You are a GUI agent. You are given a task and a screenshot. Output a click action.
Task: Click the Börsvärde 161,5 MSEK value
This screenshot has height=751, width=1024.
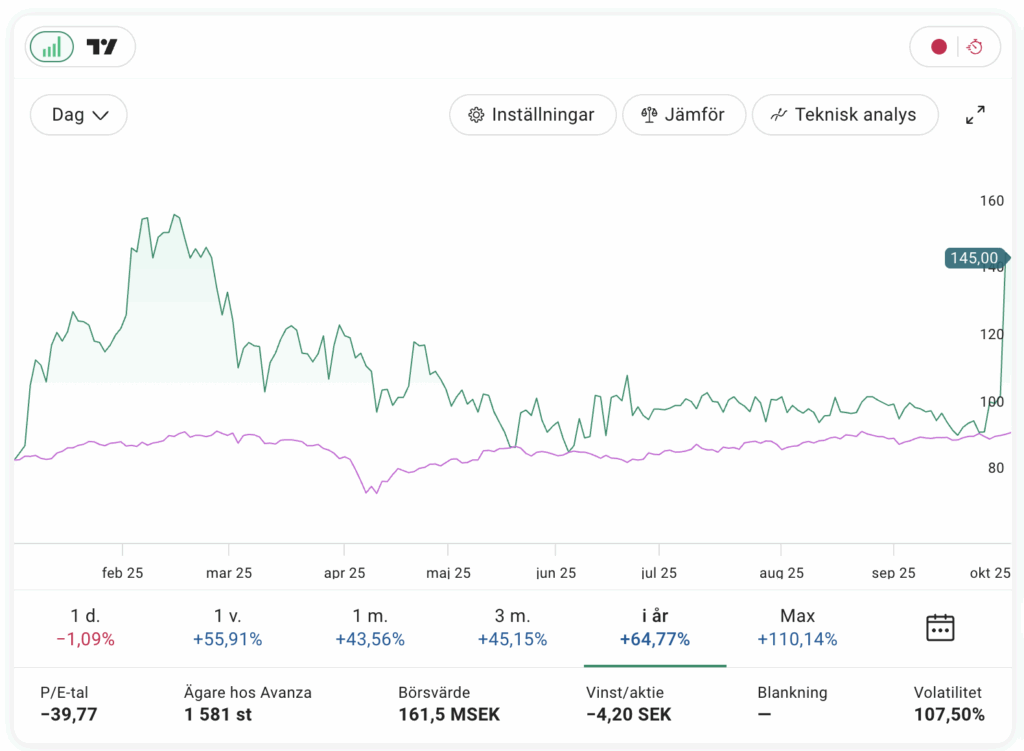click(x=448, y=715)
